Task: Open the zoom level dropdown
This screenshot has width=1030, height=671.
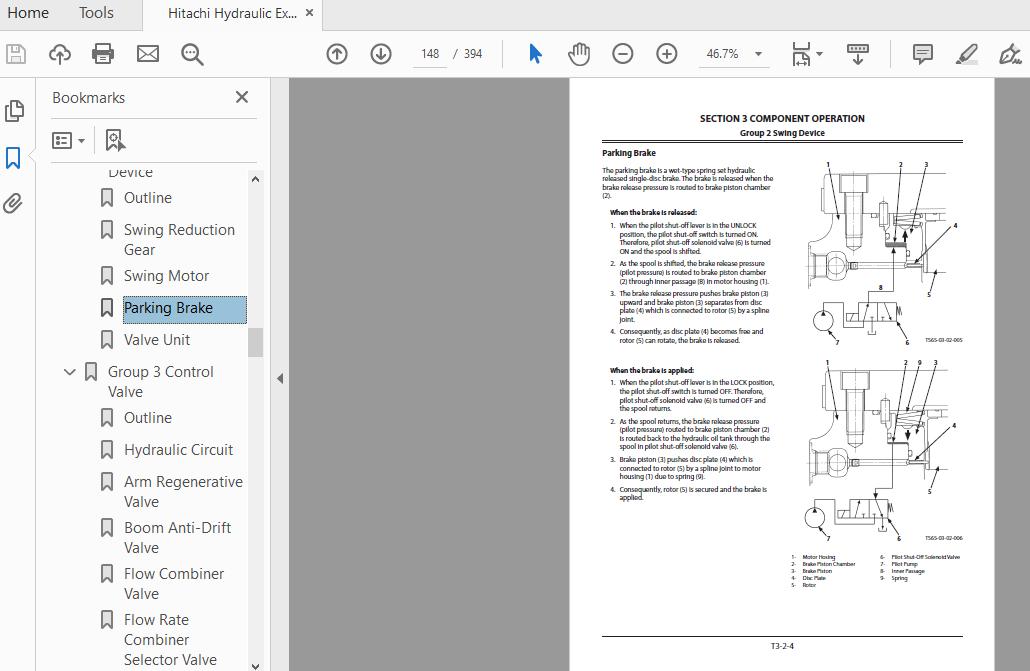Action: tap(758, 54)
